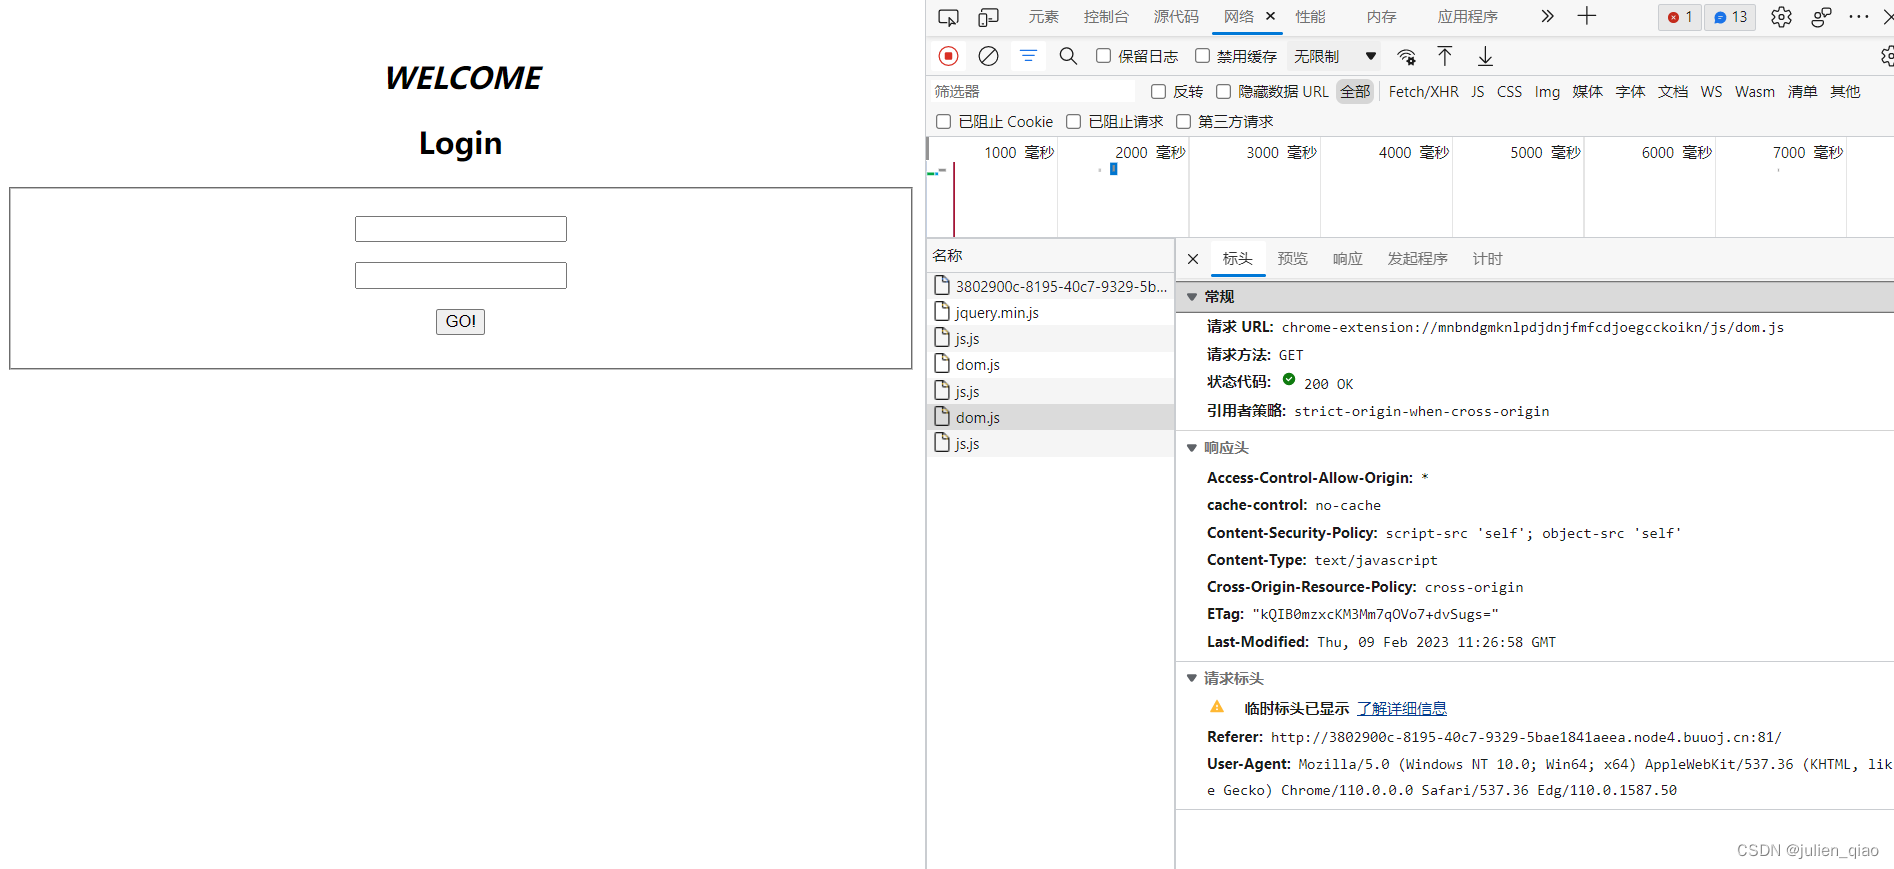Collapse the 请求标头 section
Image resolution: width=1894 pixels, height=869 pixels.
pyautogui.click(x=1192, y=678)
